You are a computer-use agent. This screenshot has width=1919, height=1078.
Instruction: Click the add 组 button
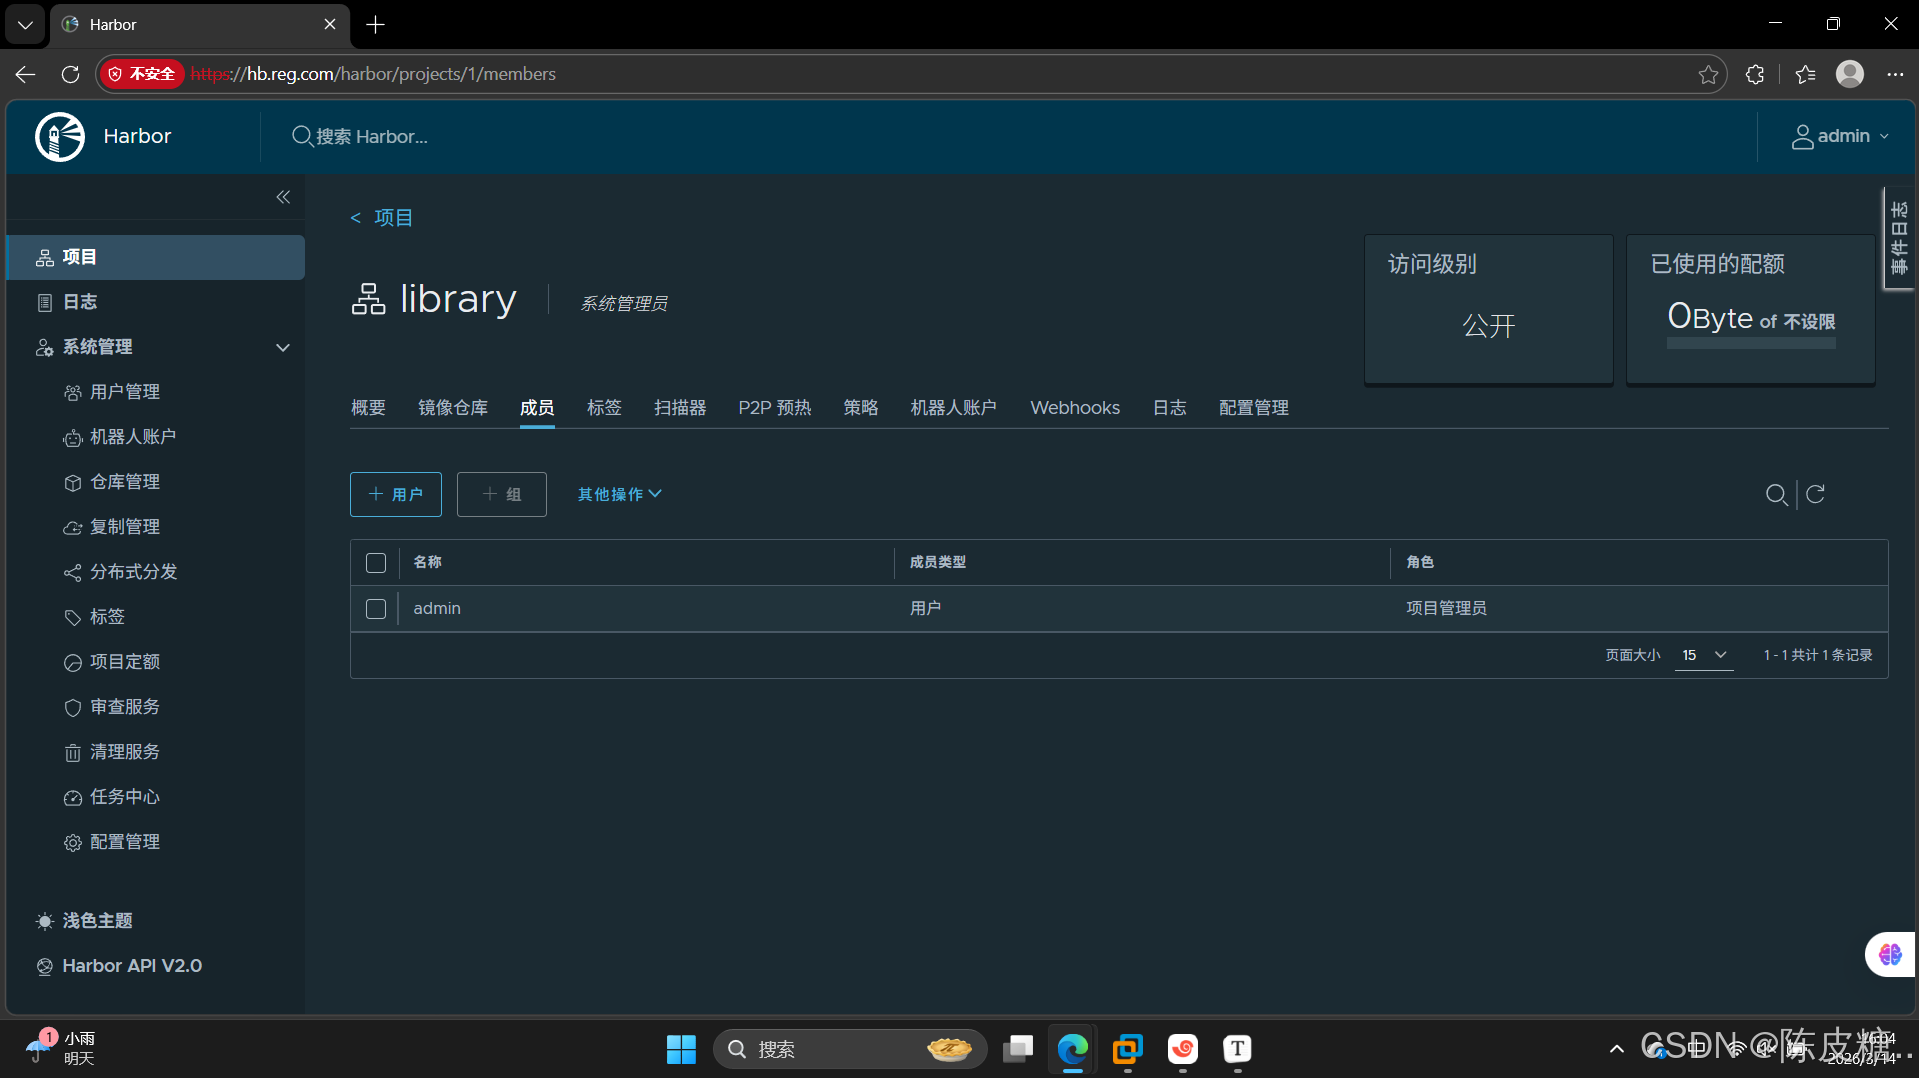click(x=502, y=494)
